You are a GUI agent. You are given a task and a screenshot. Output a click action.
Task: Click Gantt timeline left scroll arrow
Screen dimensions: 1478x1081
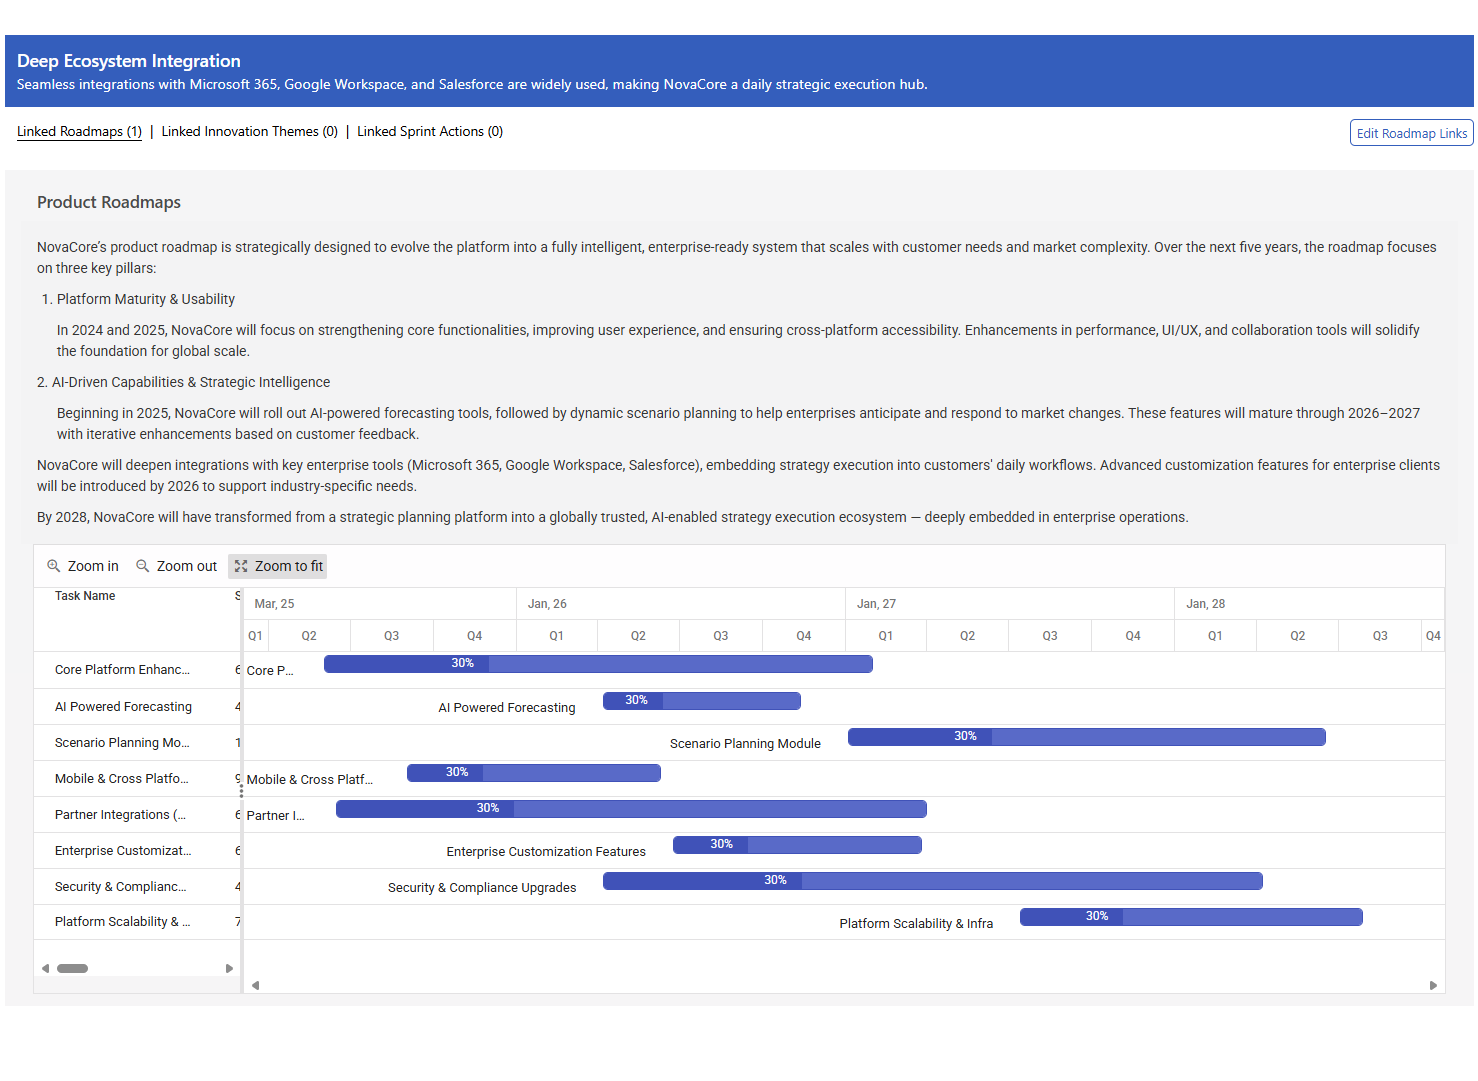pos(256,985)
